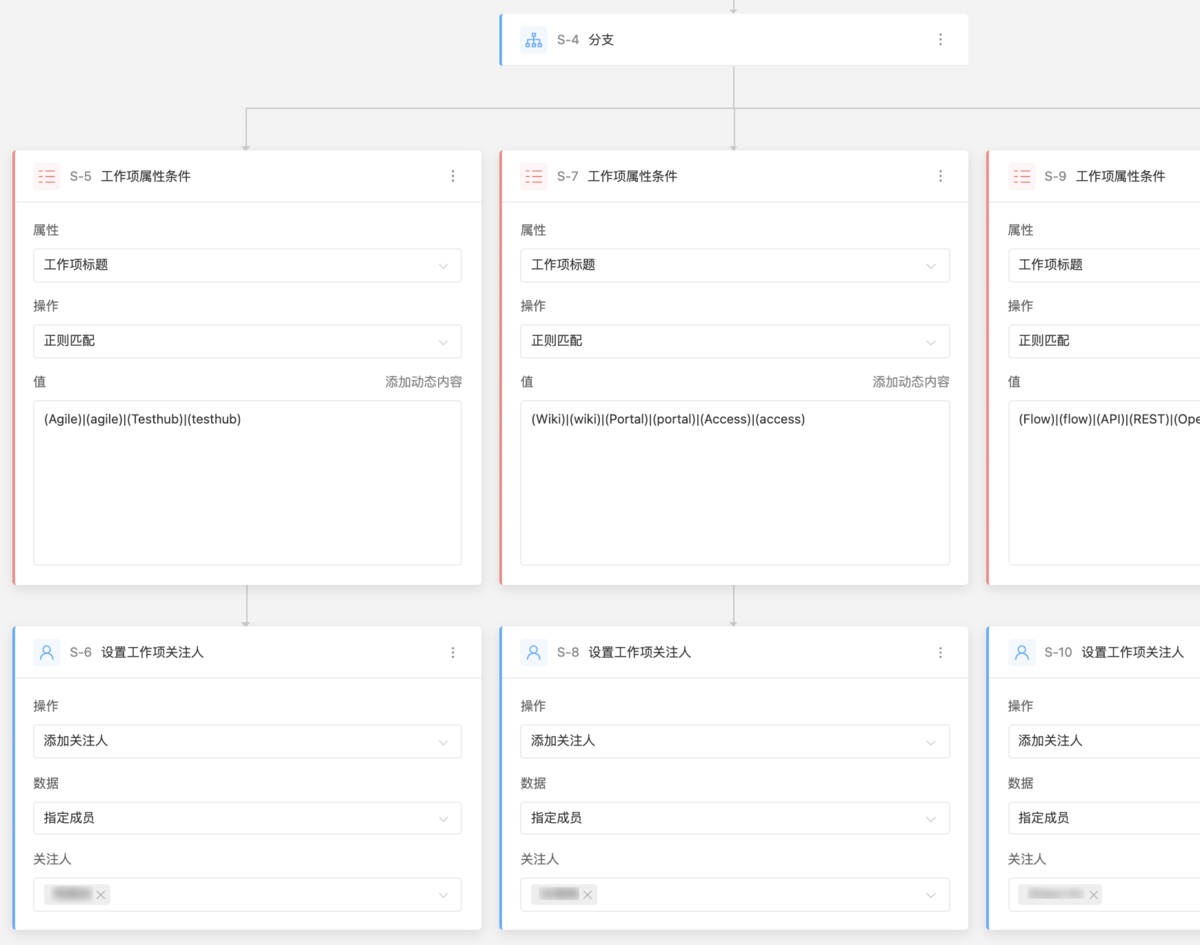The width and height of the screenshot is (1200, 945).
Task: Click the regex value textarea on S-5
Action: [246, 480]
